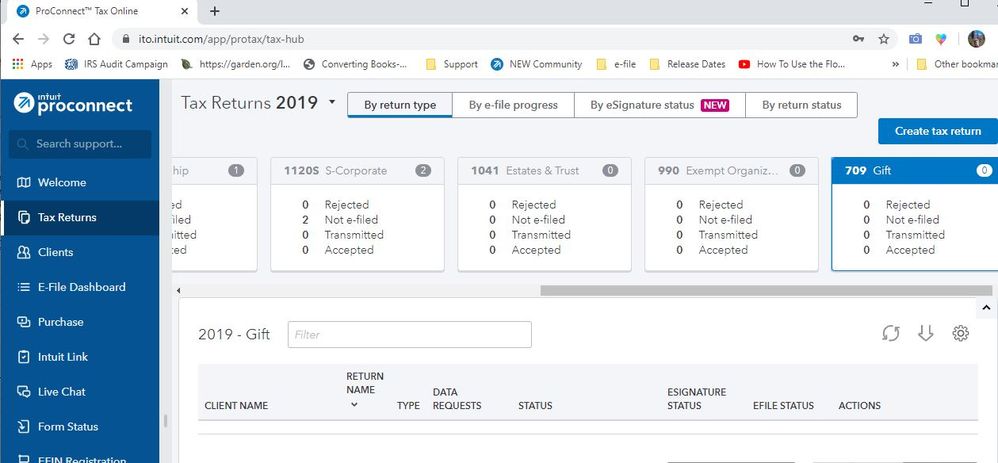This screenshot has height=463, width=998.
Task: Open the Chrome profile avatar
Action: (976, 39)
